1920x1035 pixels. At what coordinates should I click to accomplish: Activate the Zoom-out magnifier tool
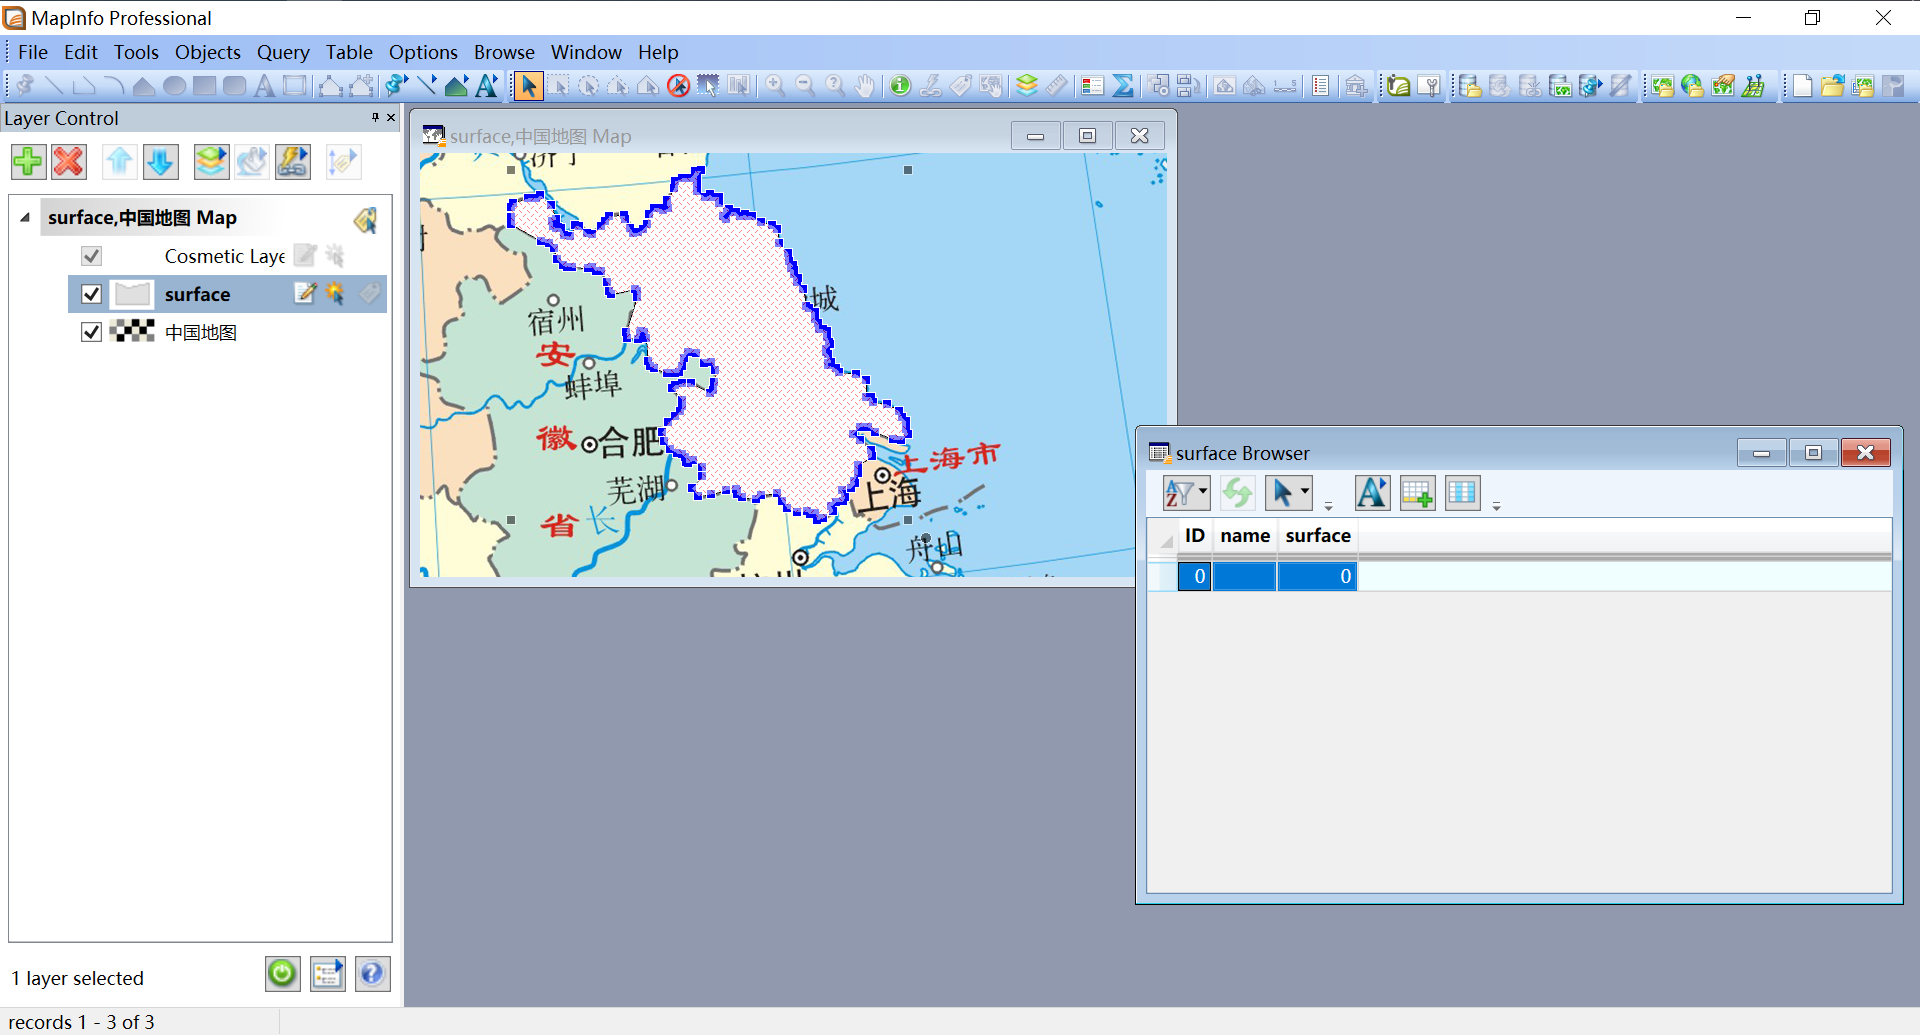[x=805, y=86]
